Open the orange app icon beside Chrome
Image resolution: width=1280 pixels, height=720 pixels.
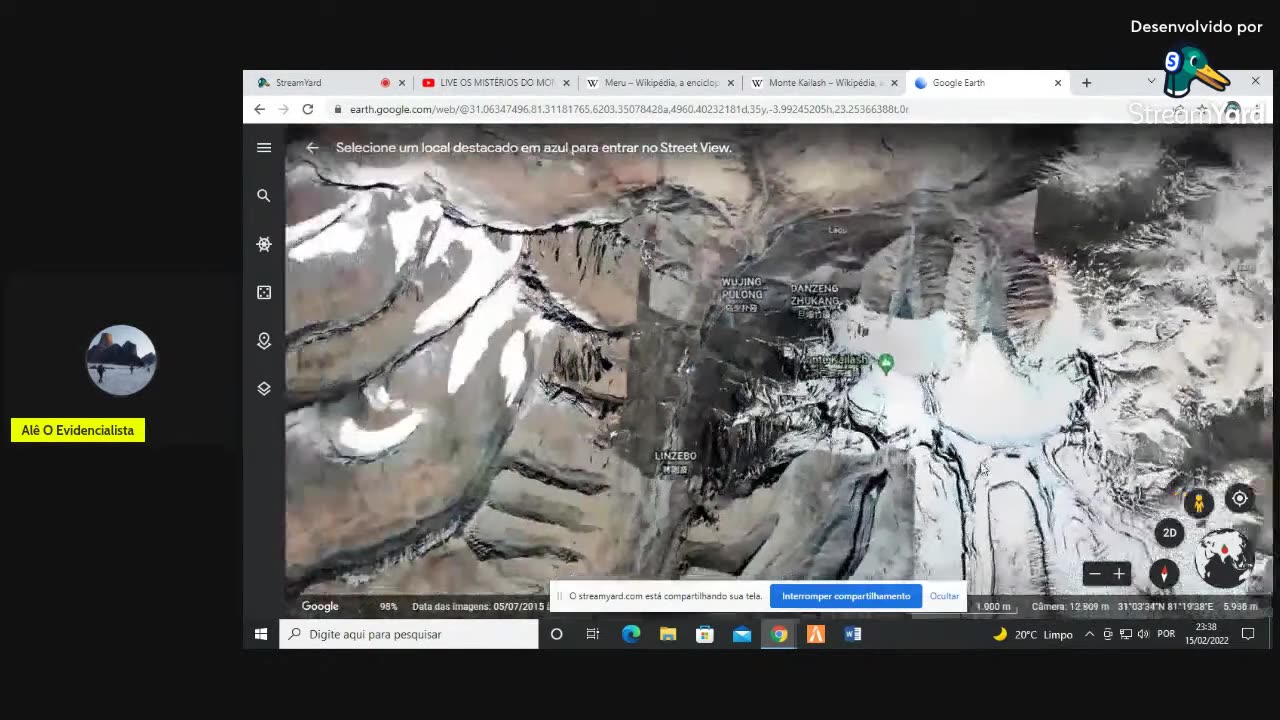pyautogui.click(x=816, y=634)
